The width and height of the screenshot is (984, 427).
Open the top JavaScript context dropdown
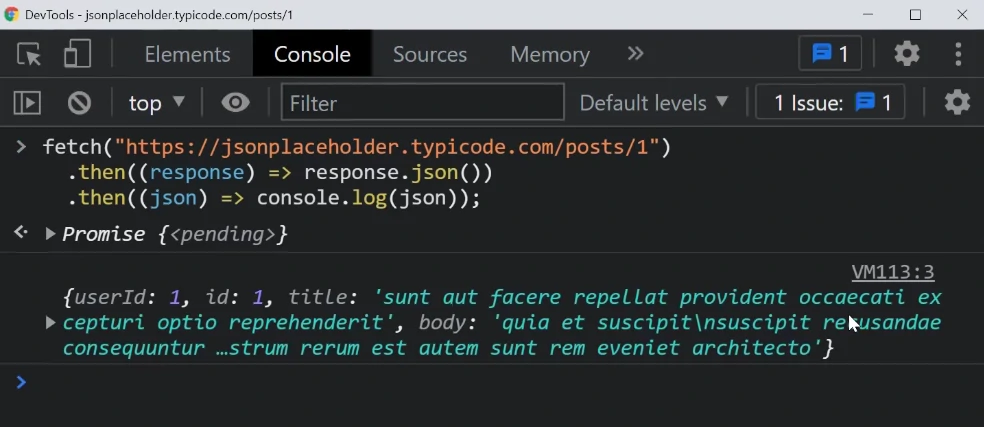click(x=157, y=102)
